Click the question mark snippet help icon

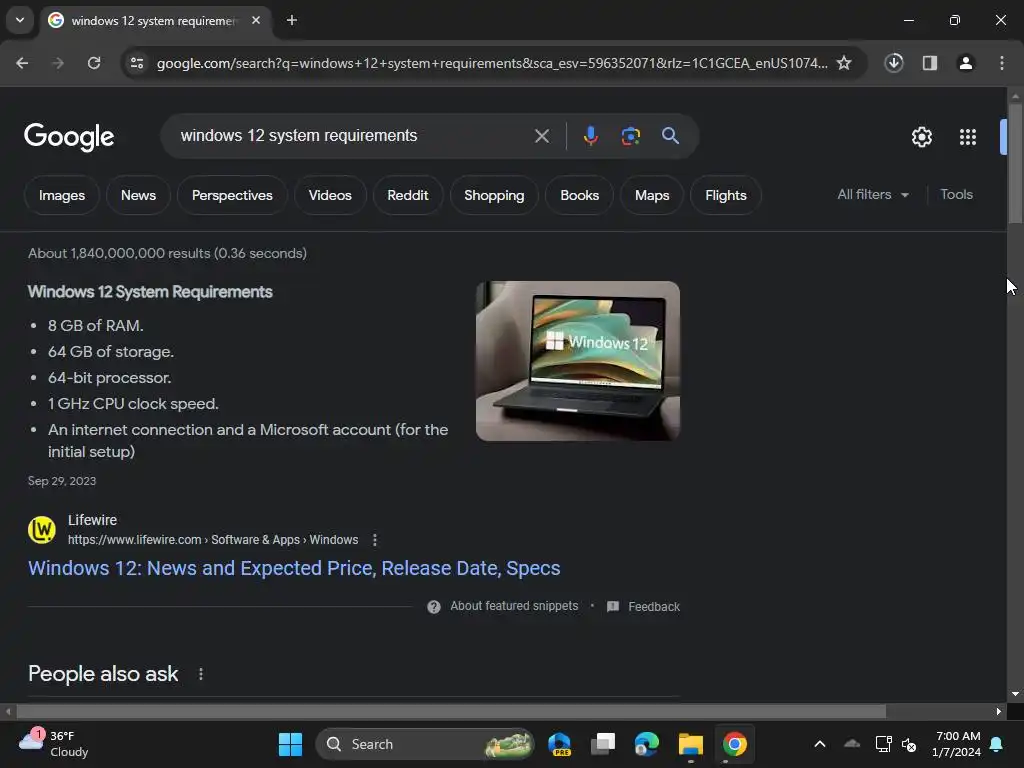pos(434,607)
